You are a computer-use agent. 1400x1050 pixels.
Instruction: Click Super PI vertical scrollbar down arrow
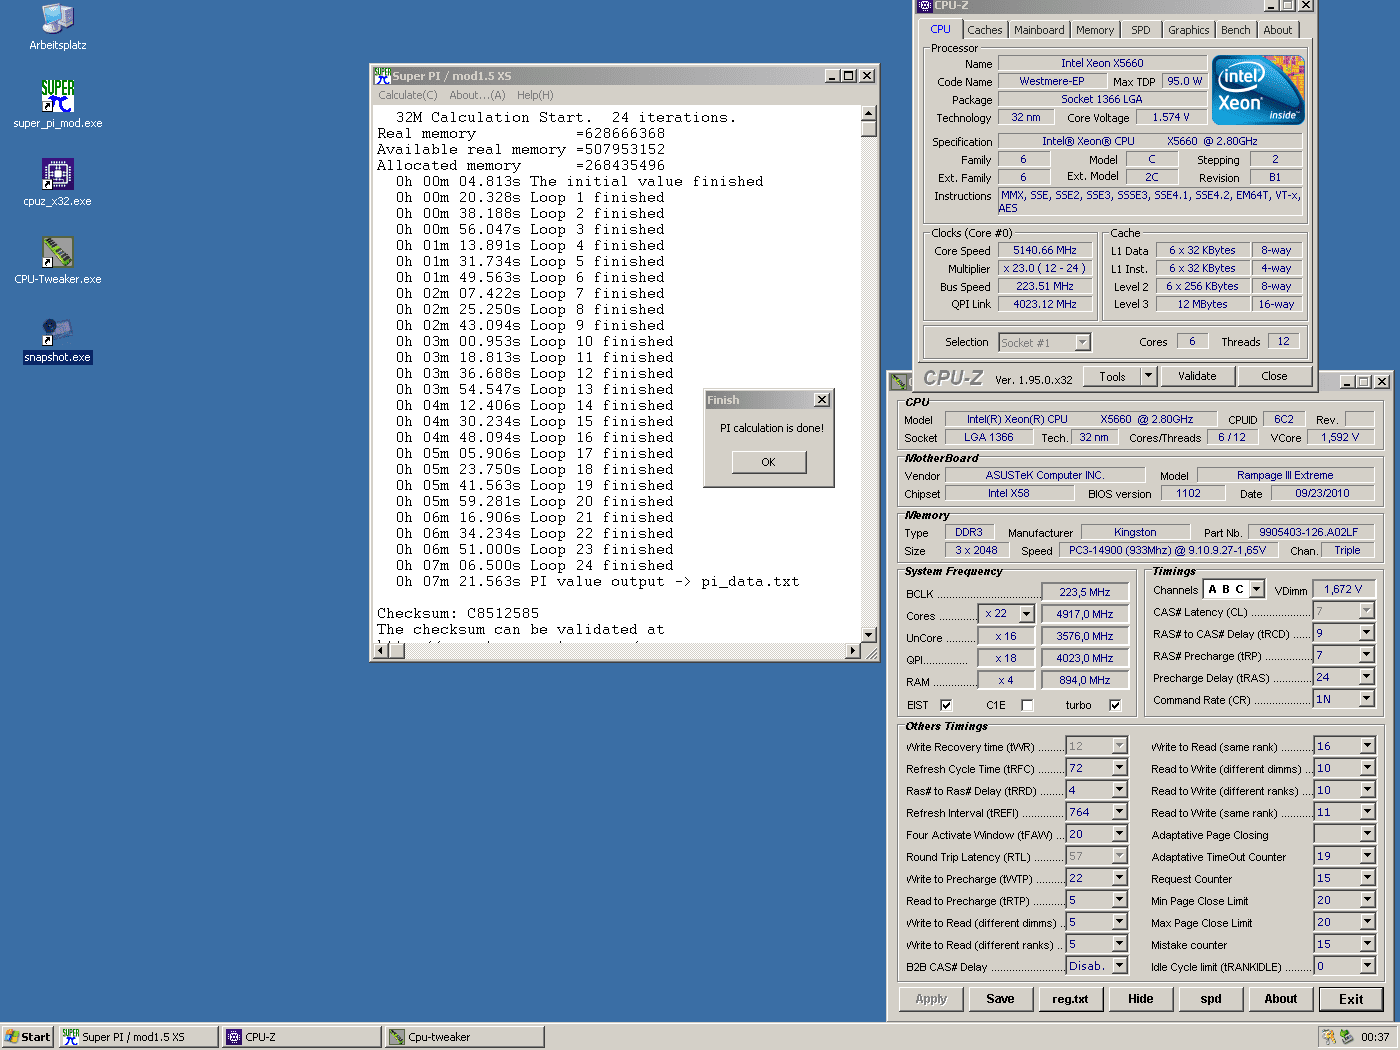[x=868, y=635]
